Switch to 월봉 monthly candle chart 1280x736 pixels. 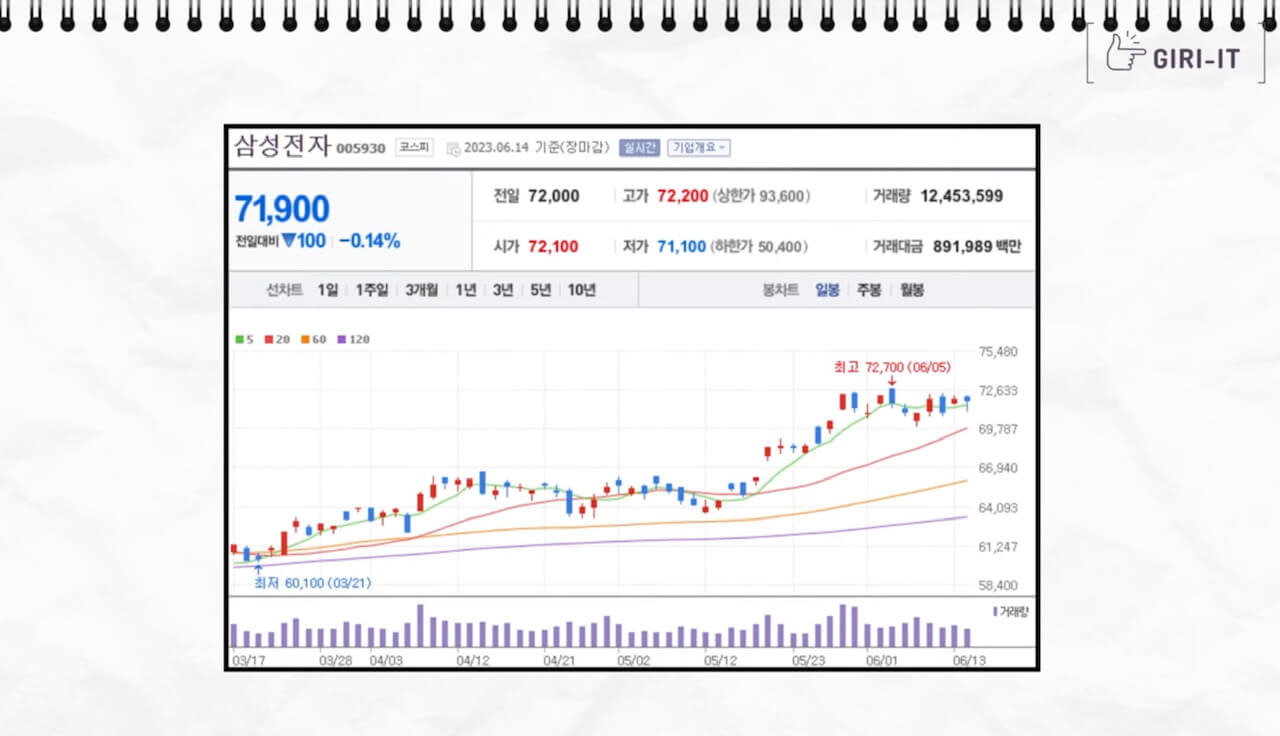911,290
